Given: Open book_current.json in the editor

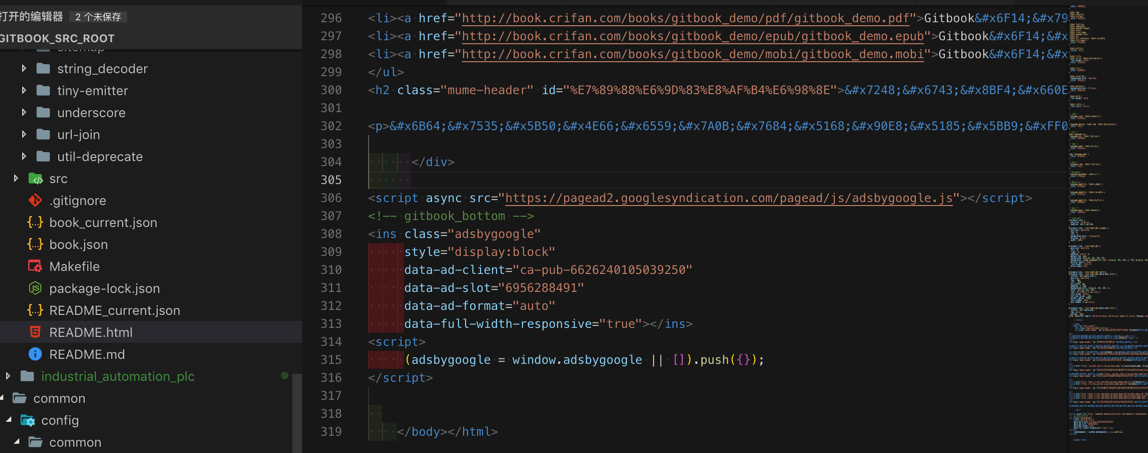Looking at the screenshot, I should click(103, 222).
